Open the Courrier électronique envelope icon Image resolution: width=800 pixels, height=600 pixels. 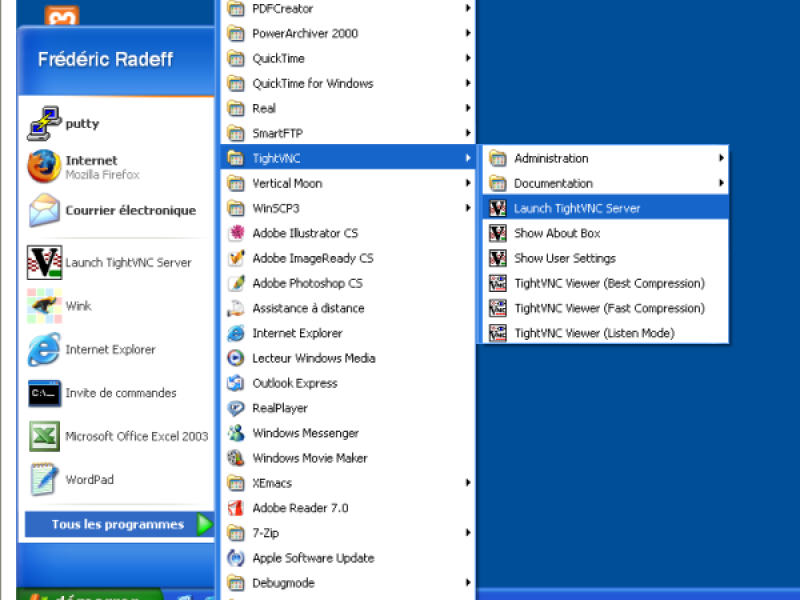pos(45,210)
